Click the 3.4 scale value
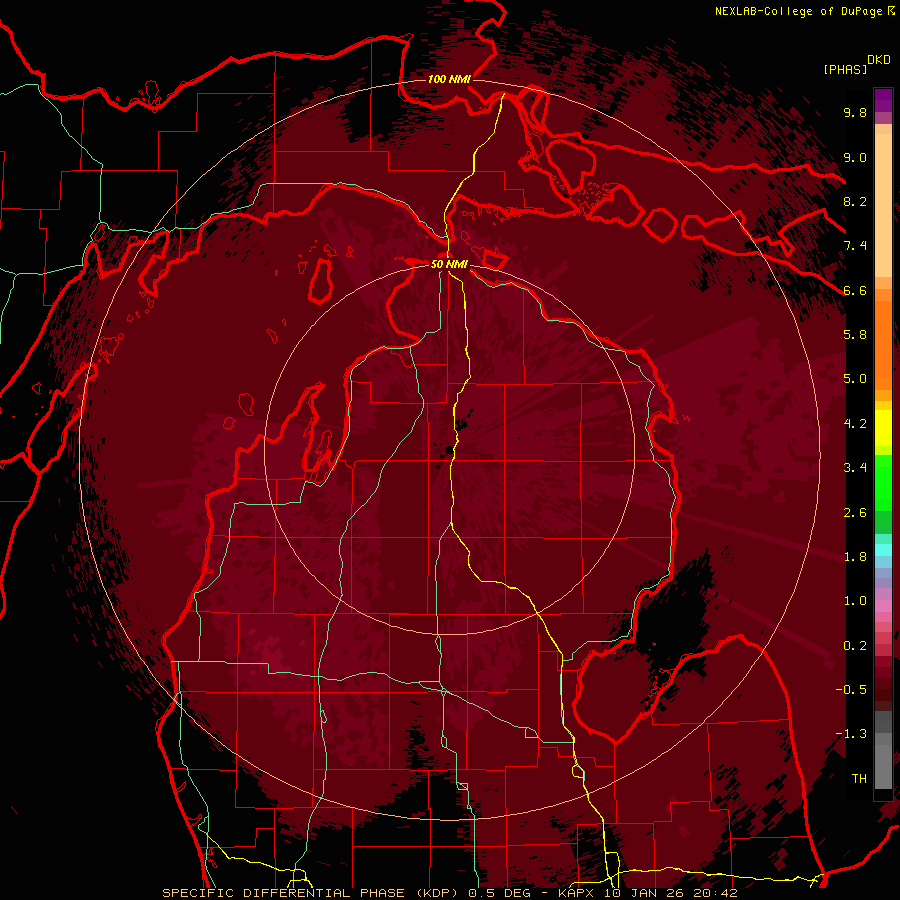Viewport: 900px width, 900px height. pos(855,468)
